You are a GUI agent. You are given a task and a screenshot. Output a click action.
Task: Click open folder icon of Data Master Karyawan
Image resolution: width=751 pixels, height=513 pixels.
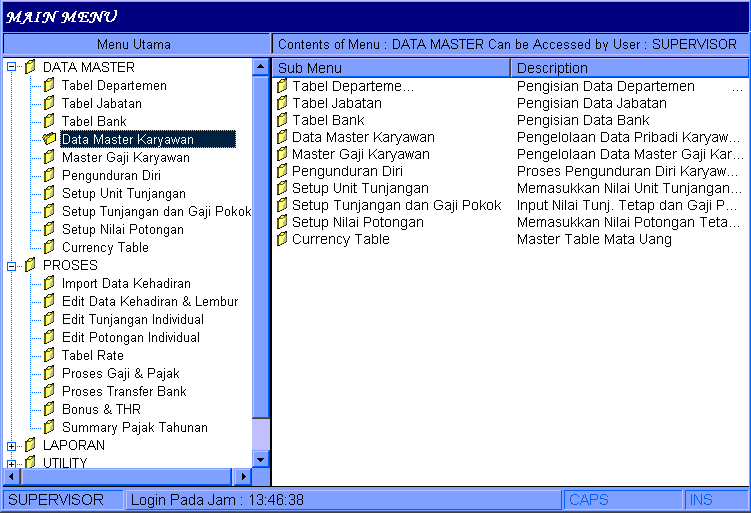[49, 139]
